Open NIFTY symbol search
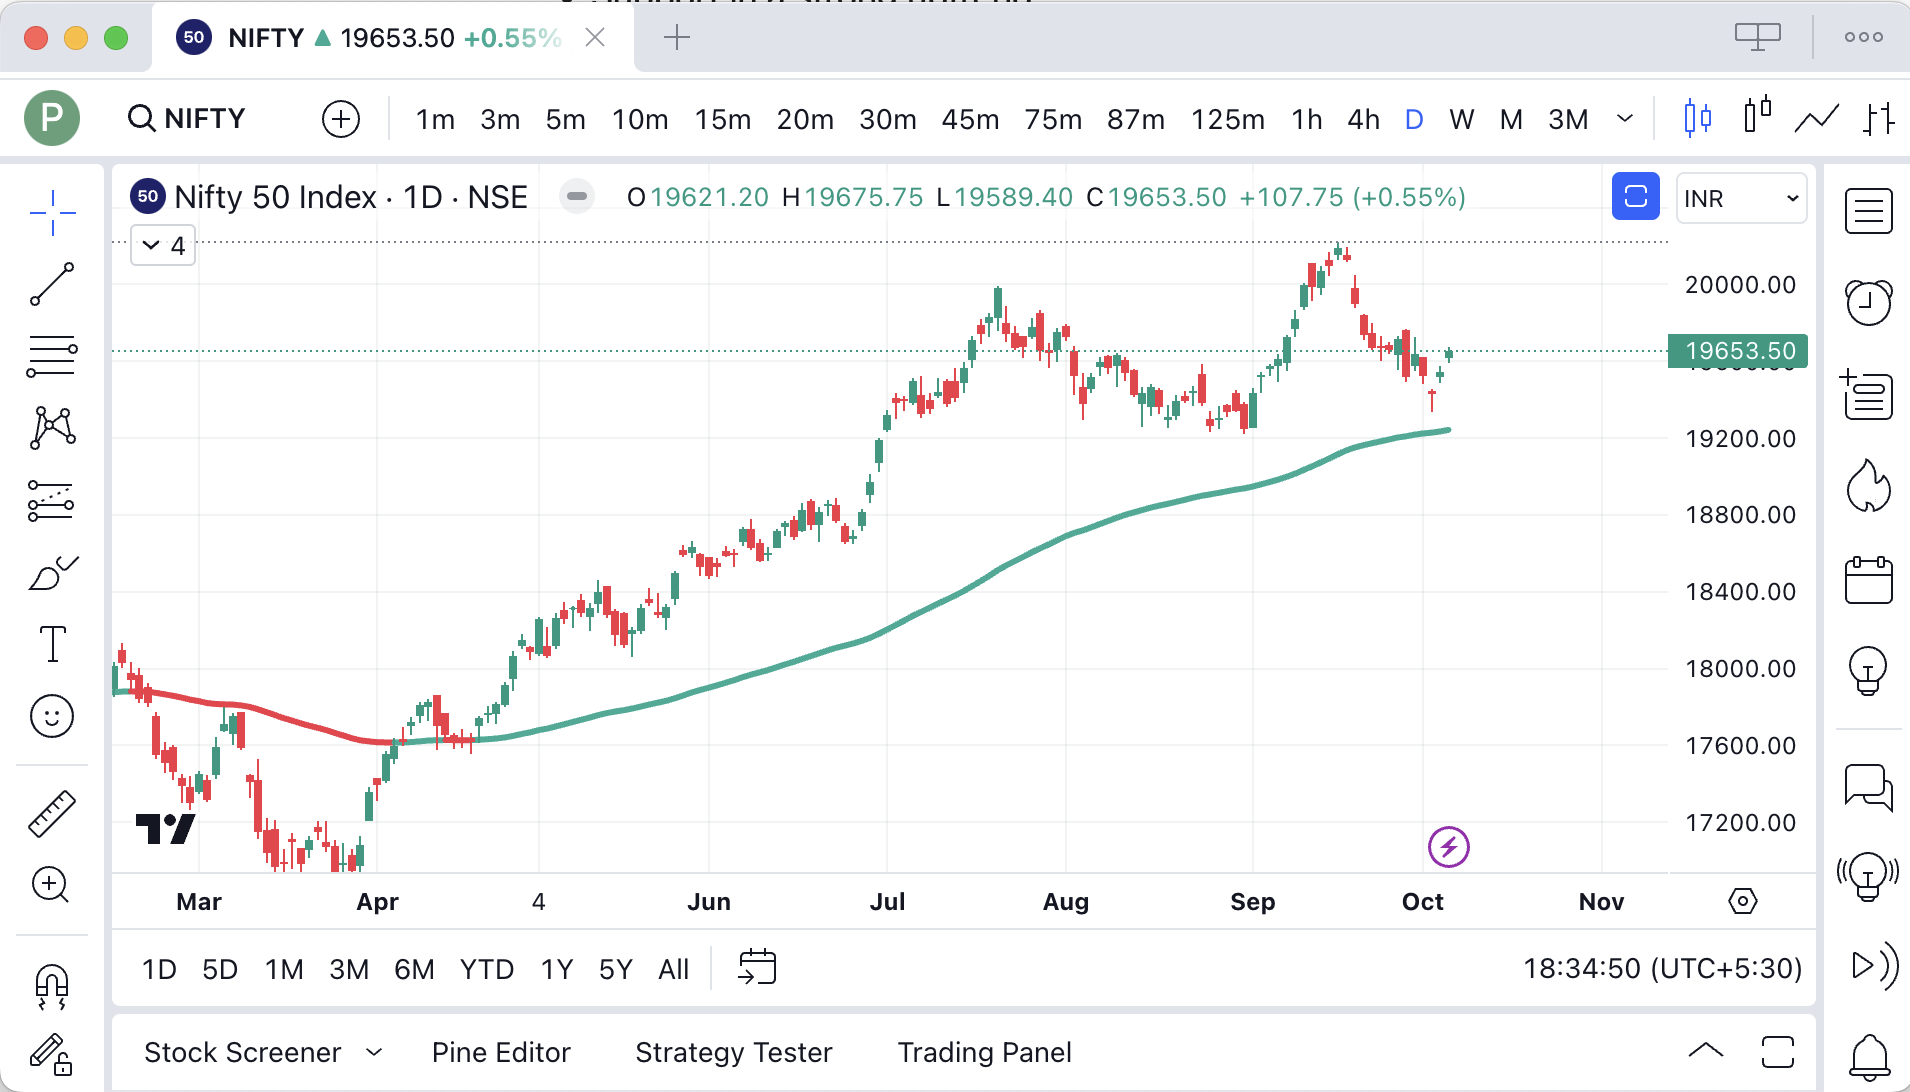The height and width of the screenshot is (1092, 1910). point(187,118)
